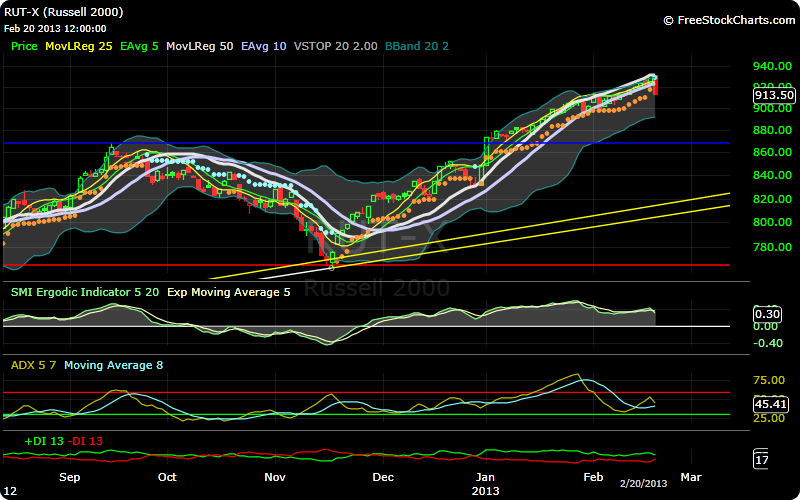The height and width of the screenshot is (500, 800).
Task: Click the 880.00 price axis label
Action: click(x=772, y=130)
